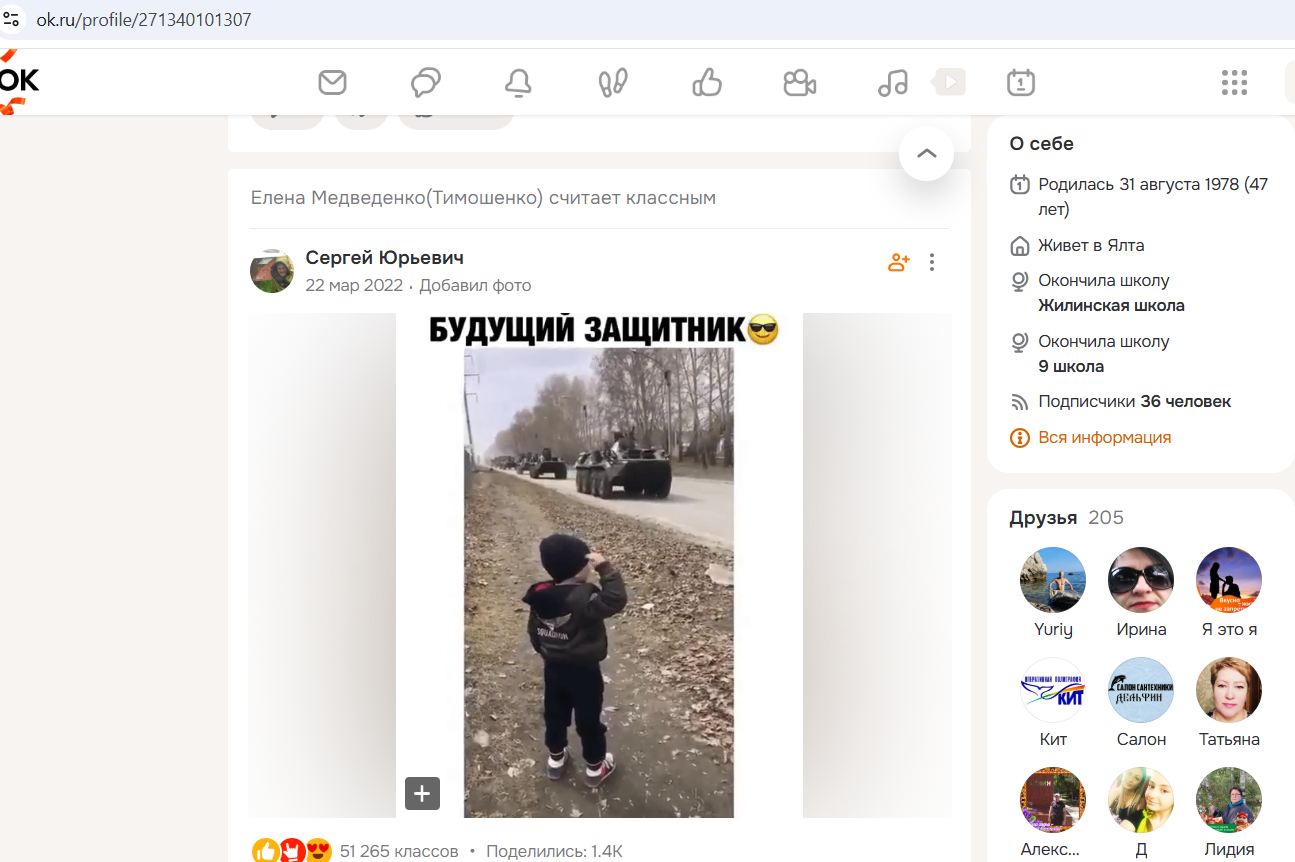1295x862 pixels.
Task: Open the Notifications bell icon
Action: point(518,83)
